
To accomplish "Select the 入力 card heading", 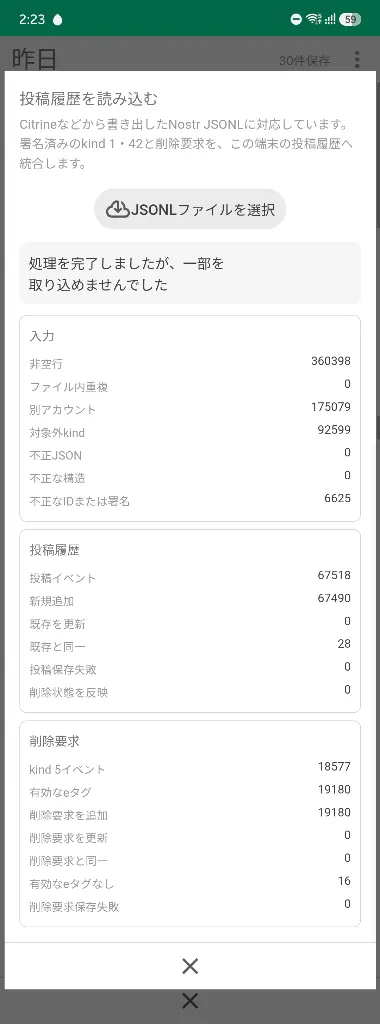I will 42,337.
